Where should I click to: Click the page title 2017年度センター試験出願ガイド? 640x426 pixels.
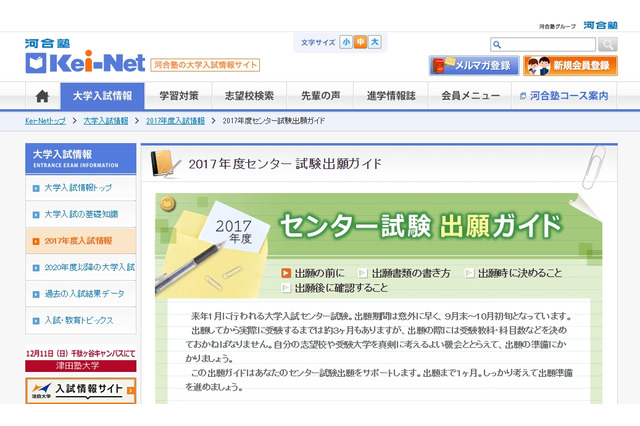pyautogui.click(x=285, y=164)
